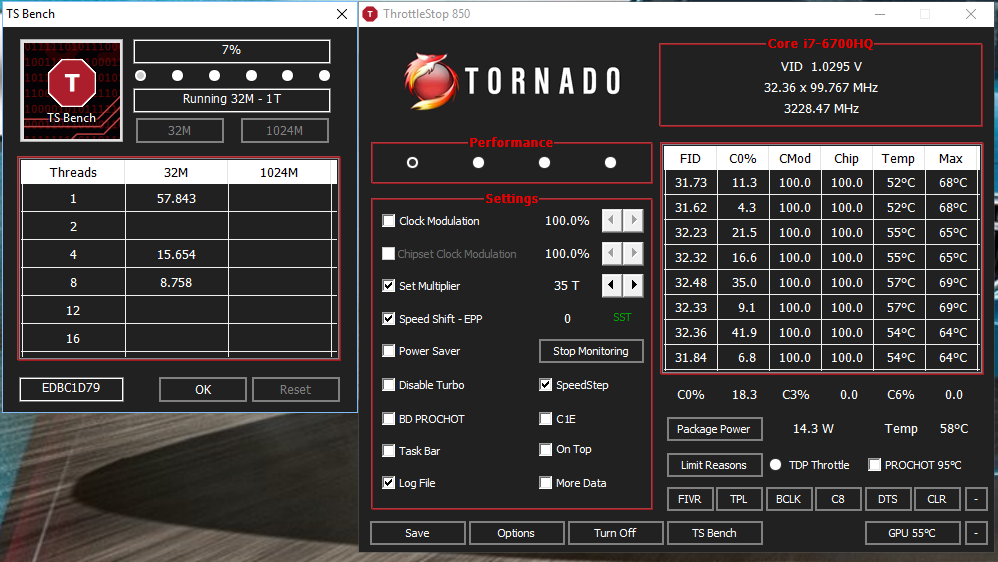
Task: Click the ThrottleStop title bar icon
Action: coord(370,14)
